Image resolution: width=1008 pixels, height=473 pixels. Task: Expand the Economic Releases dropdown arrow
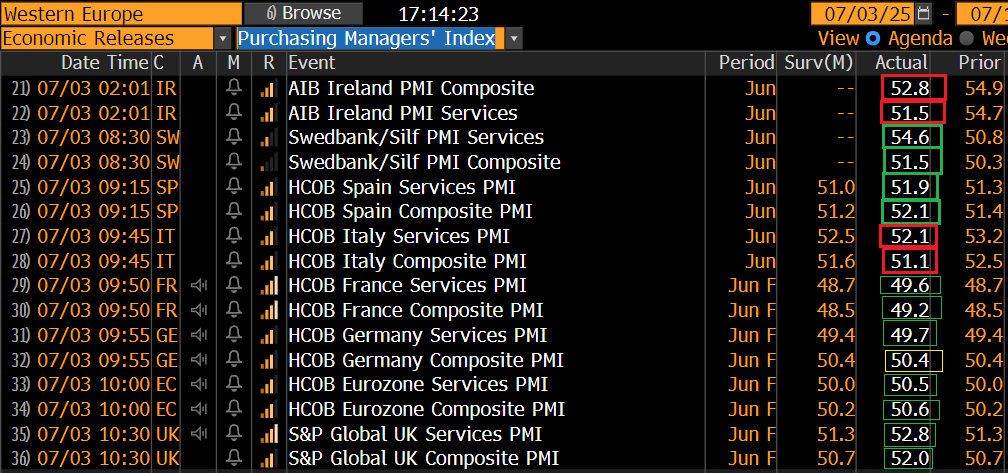[x=223, y=39]
